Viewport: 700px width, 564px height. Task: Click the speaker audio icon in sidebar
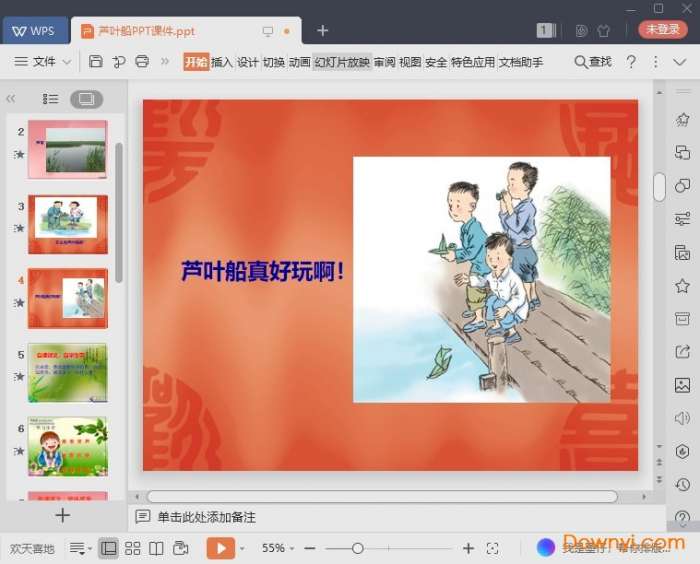[x=683, y=418]
